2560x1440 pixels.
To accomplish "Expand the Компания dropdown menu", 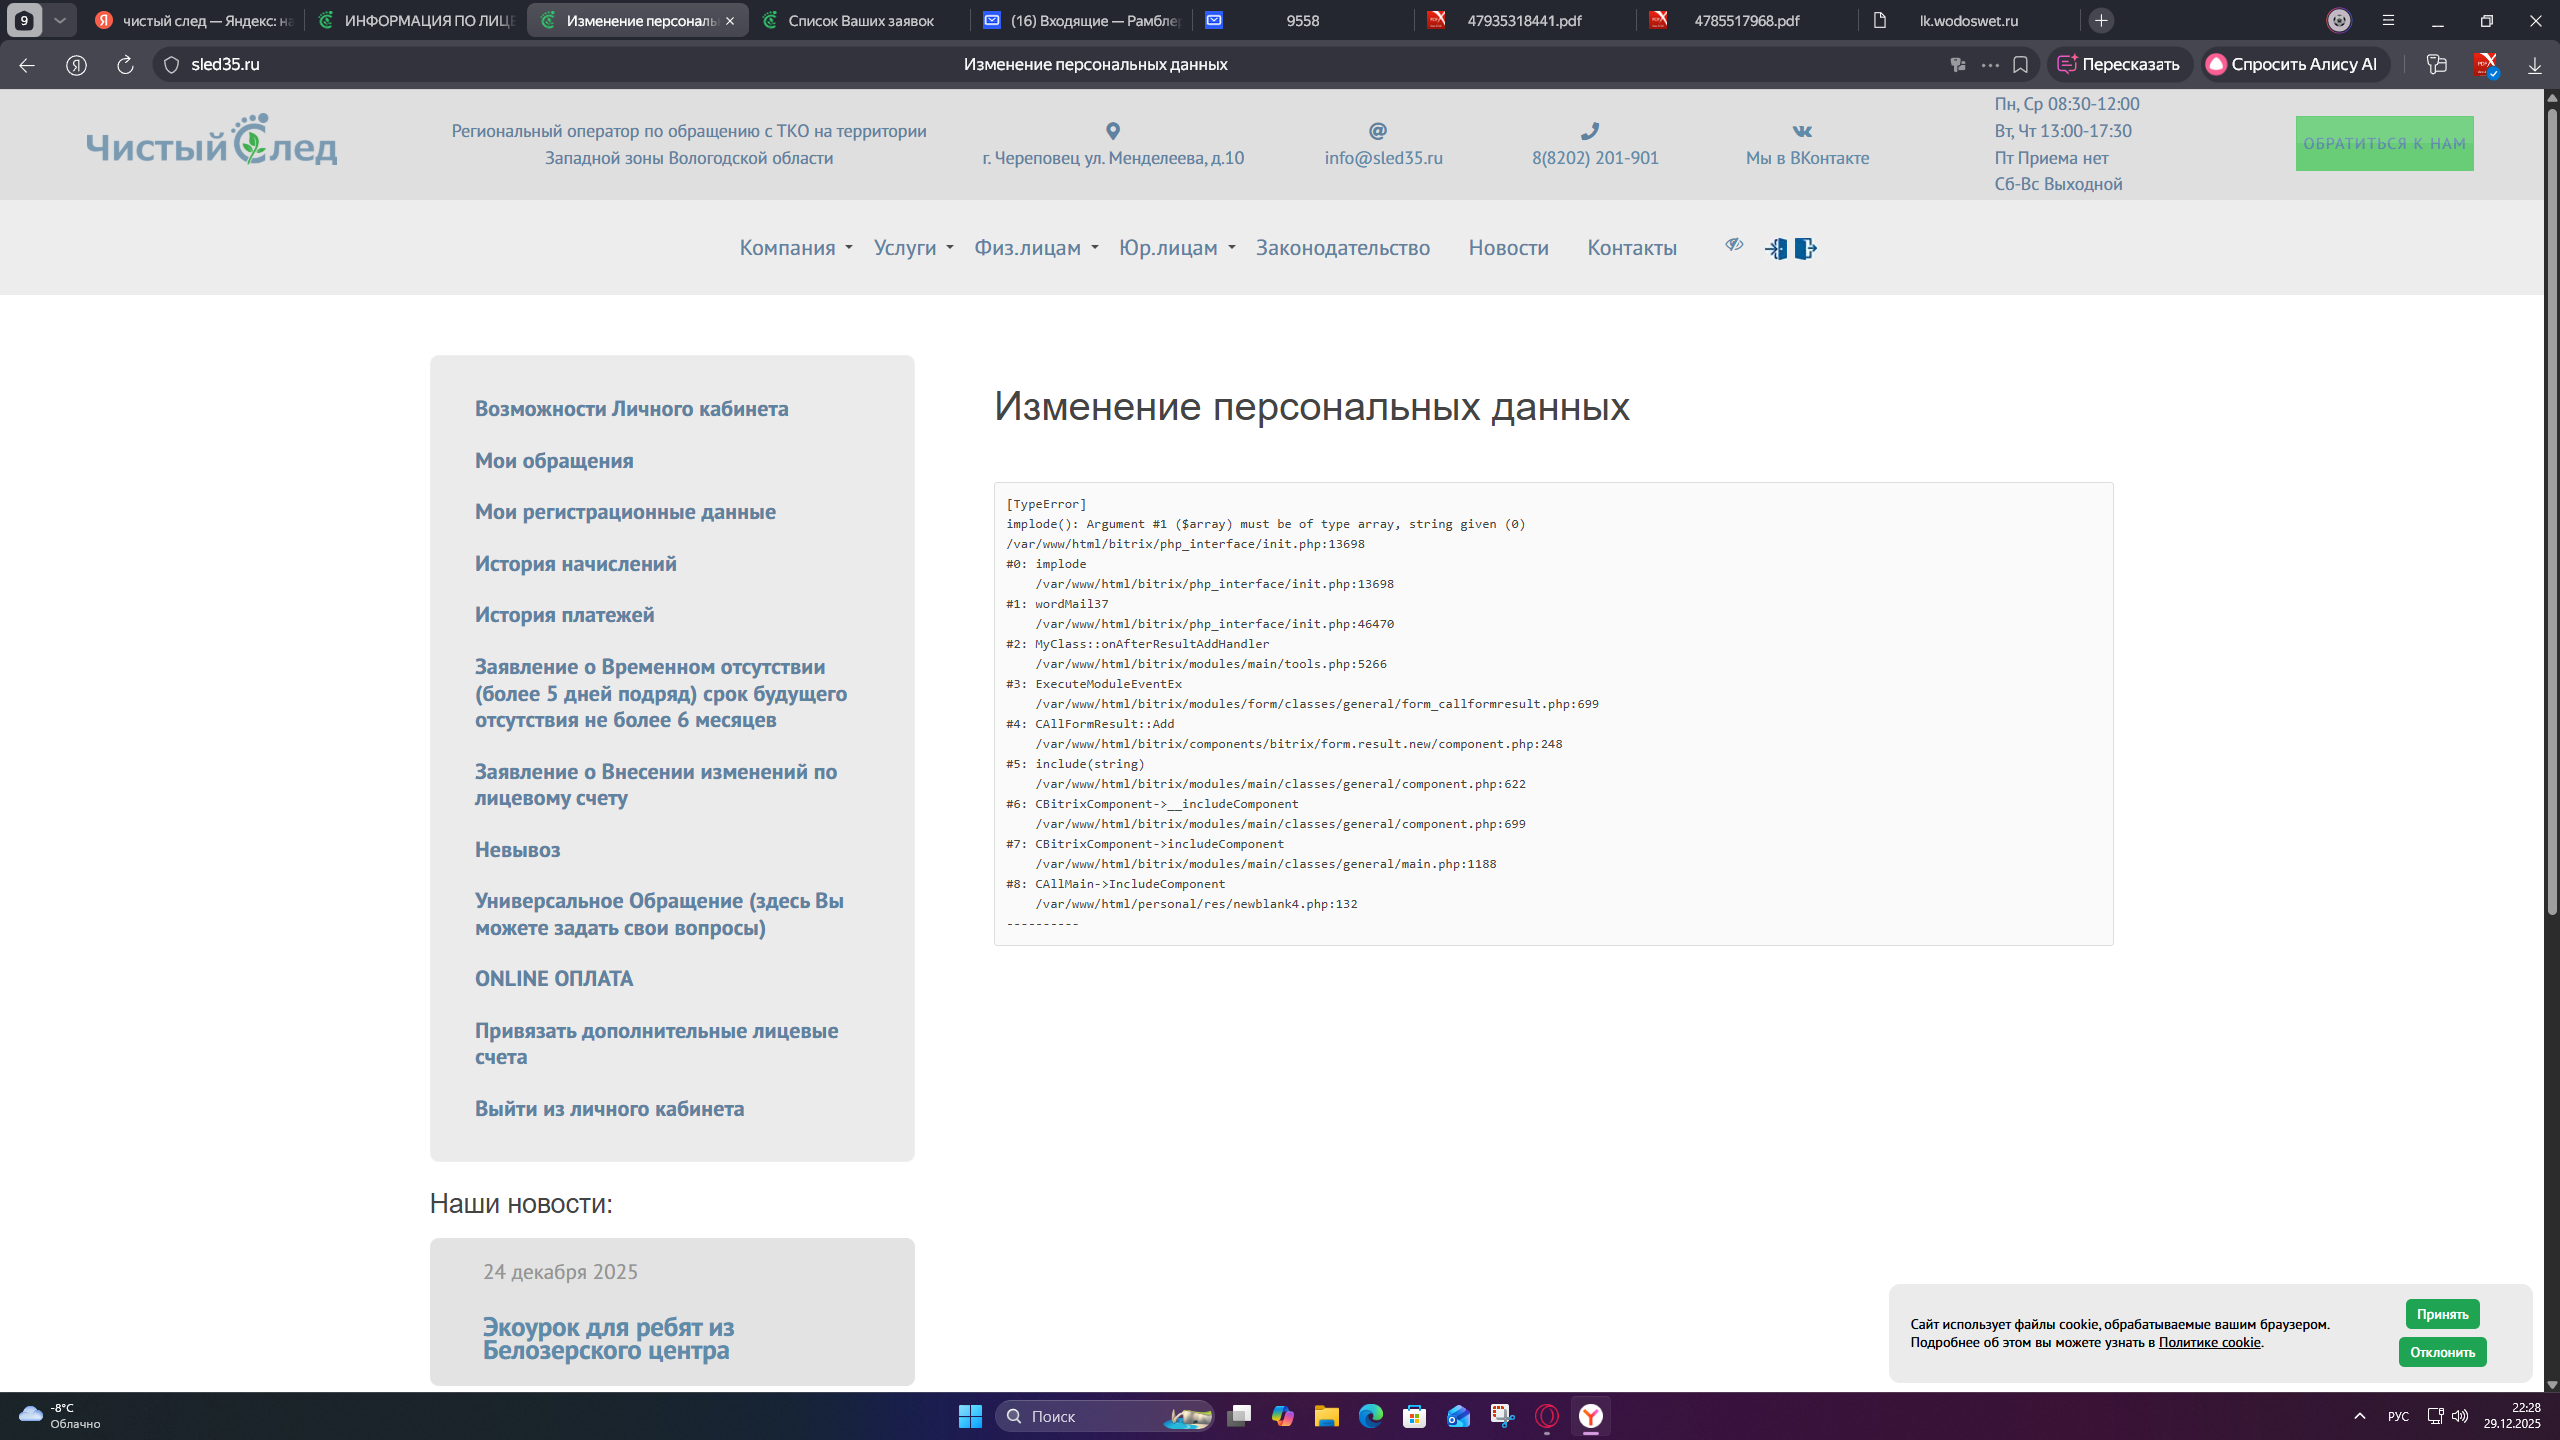I will 796,248.
